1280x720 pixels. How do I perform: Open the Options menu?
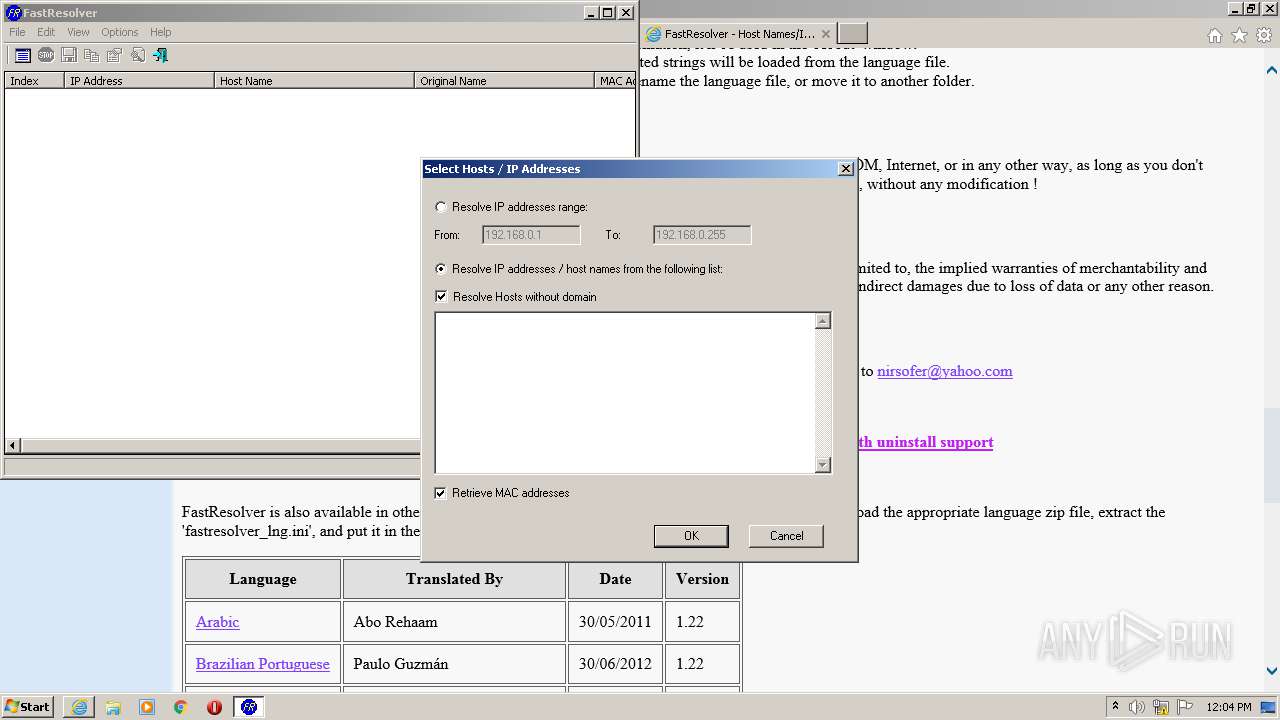pyautogui.click(x=119, y=32)
